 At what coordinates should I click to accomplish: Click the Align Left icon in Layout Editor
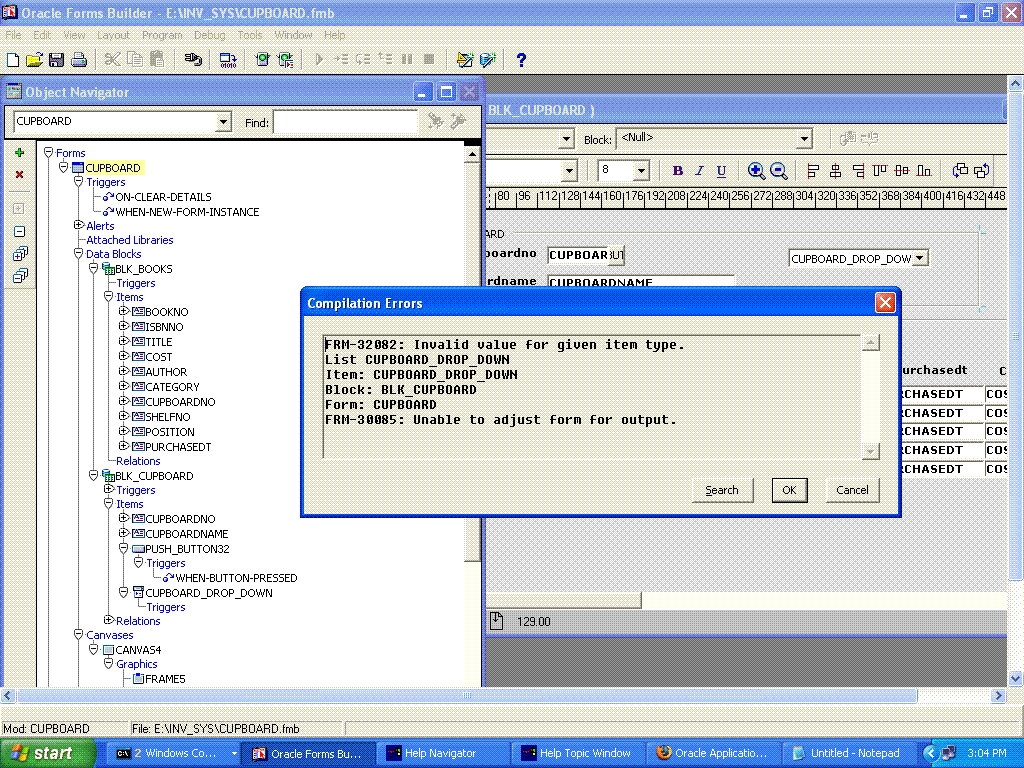[812, 171]
